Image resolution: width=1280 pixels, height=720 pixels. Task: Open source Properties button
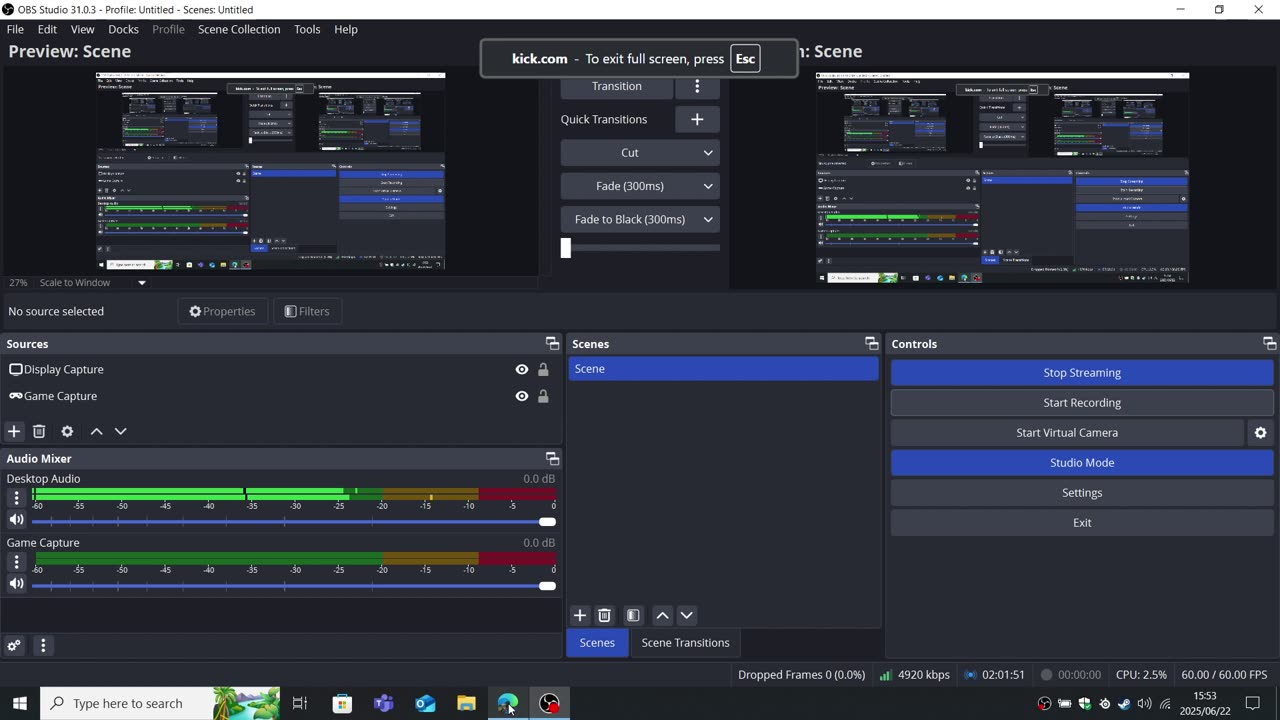(x=222, y=311)
